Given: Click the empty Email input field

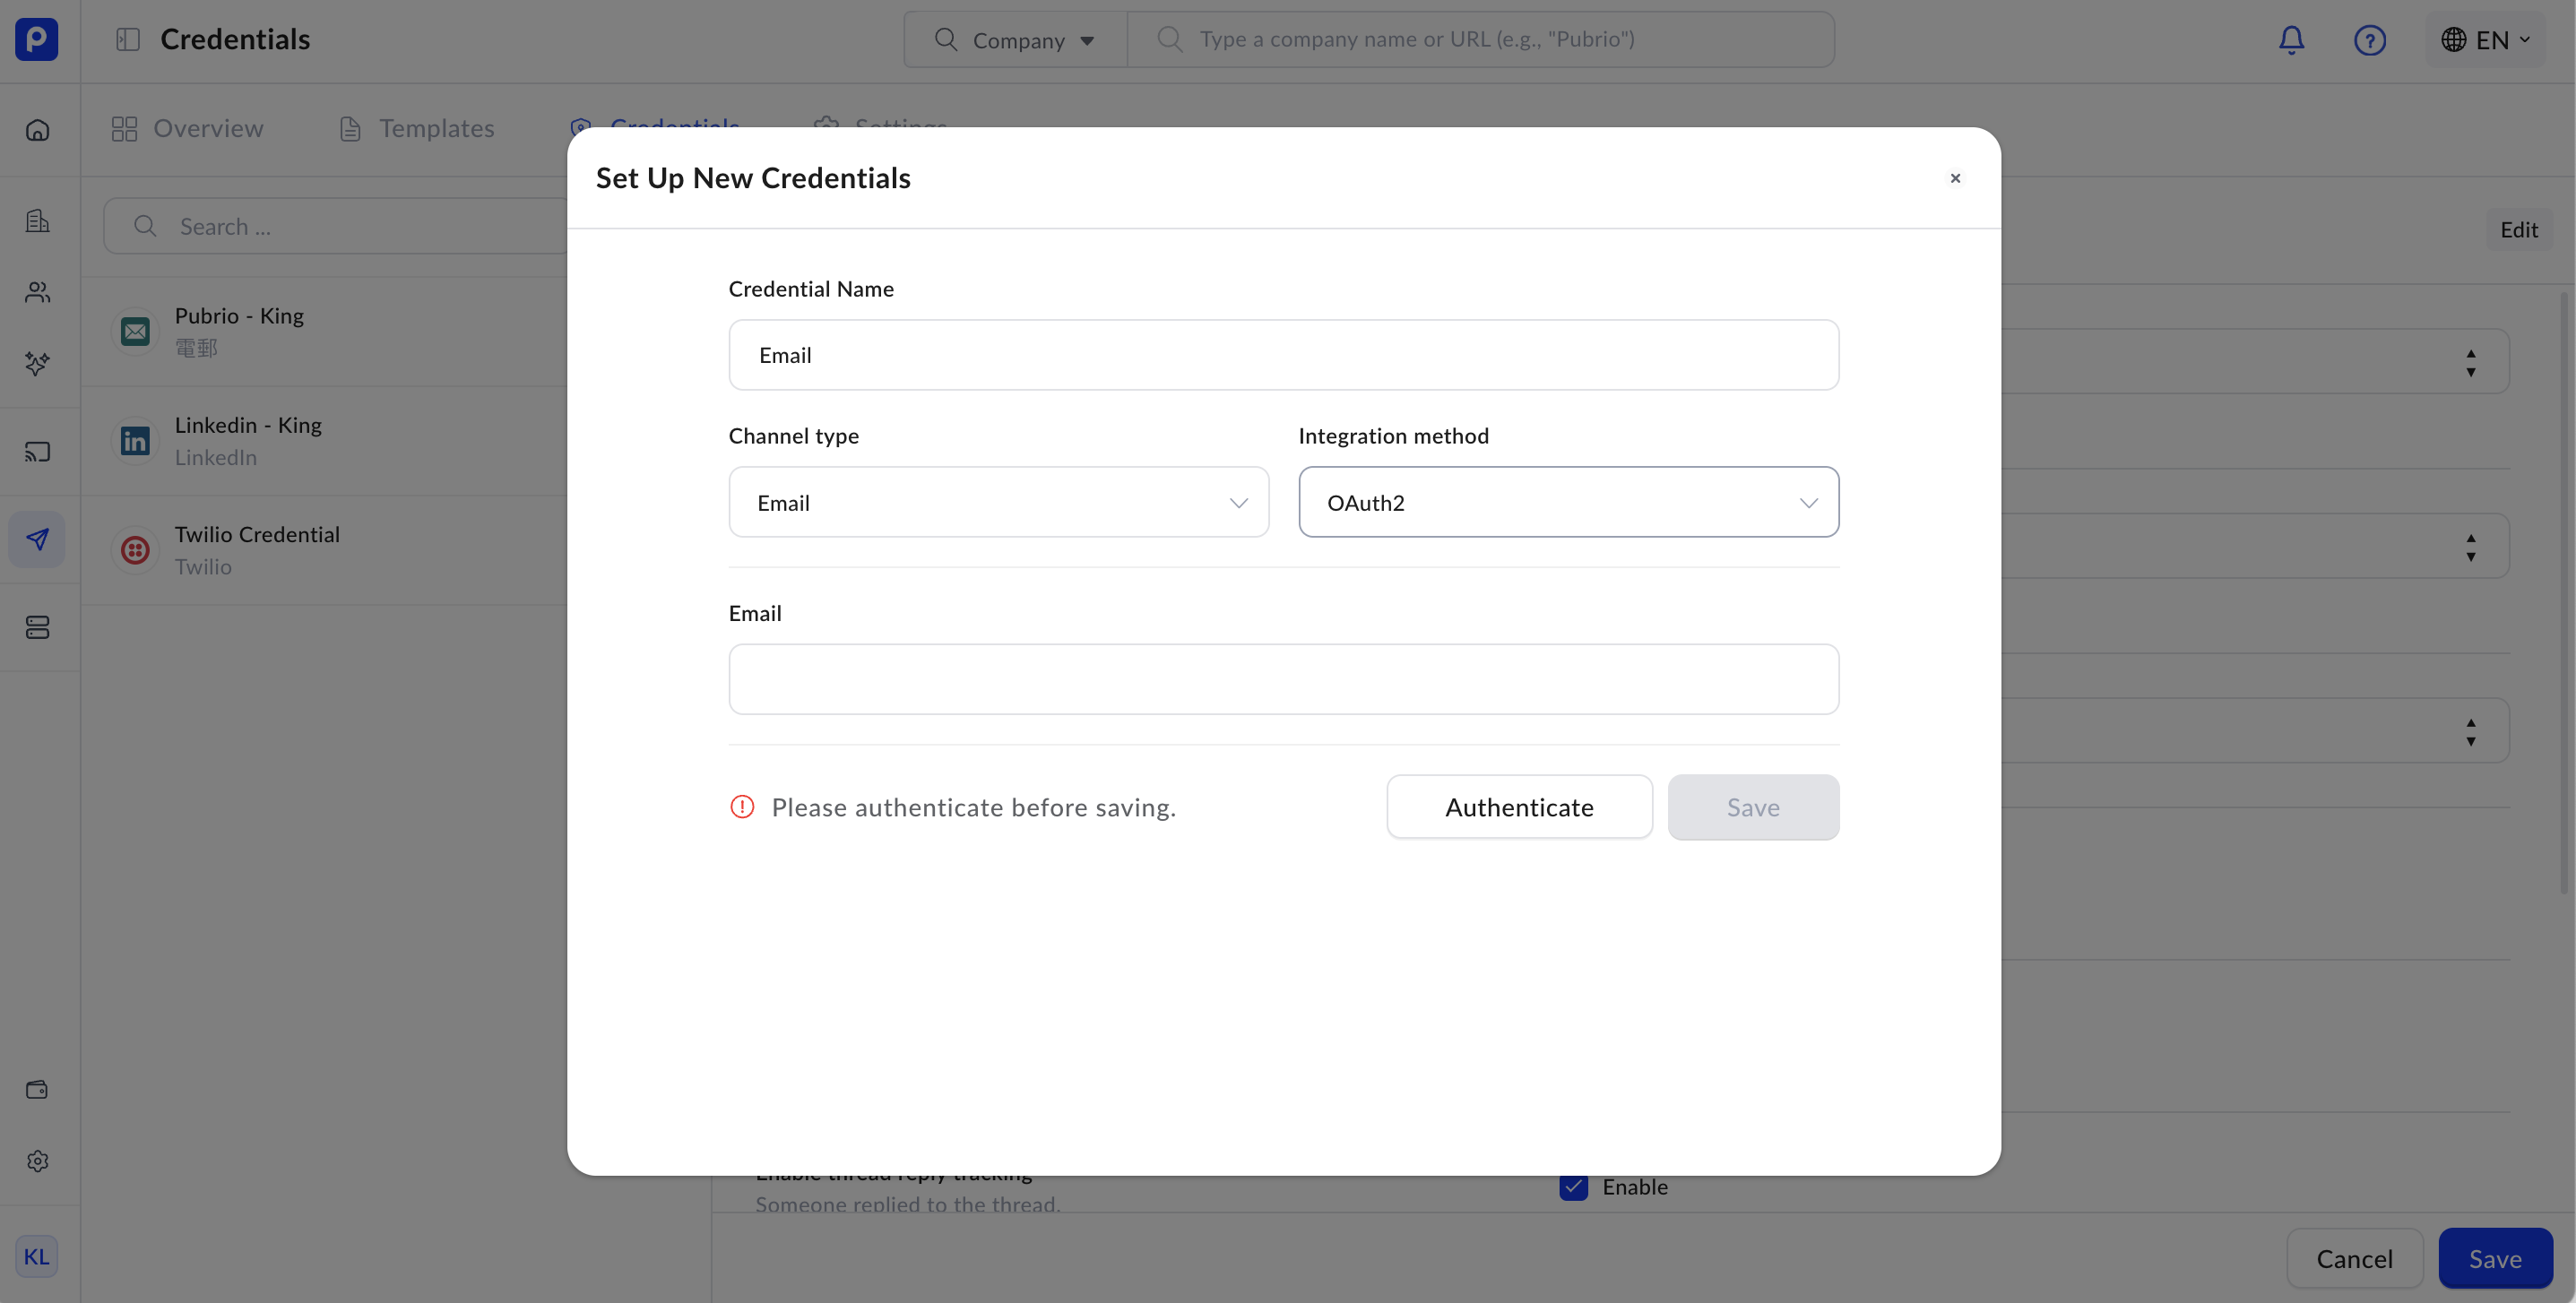Looking at the screenshot, I should (1283, 679).
